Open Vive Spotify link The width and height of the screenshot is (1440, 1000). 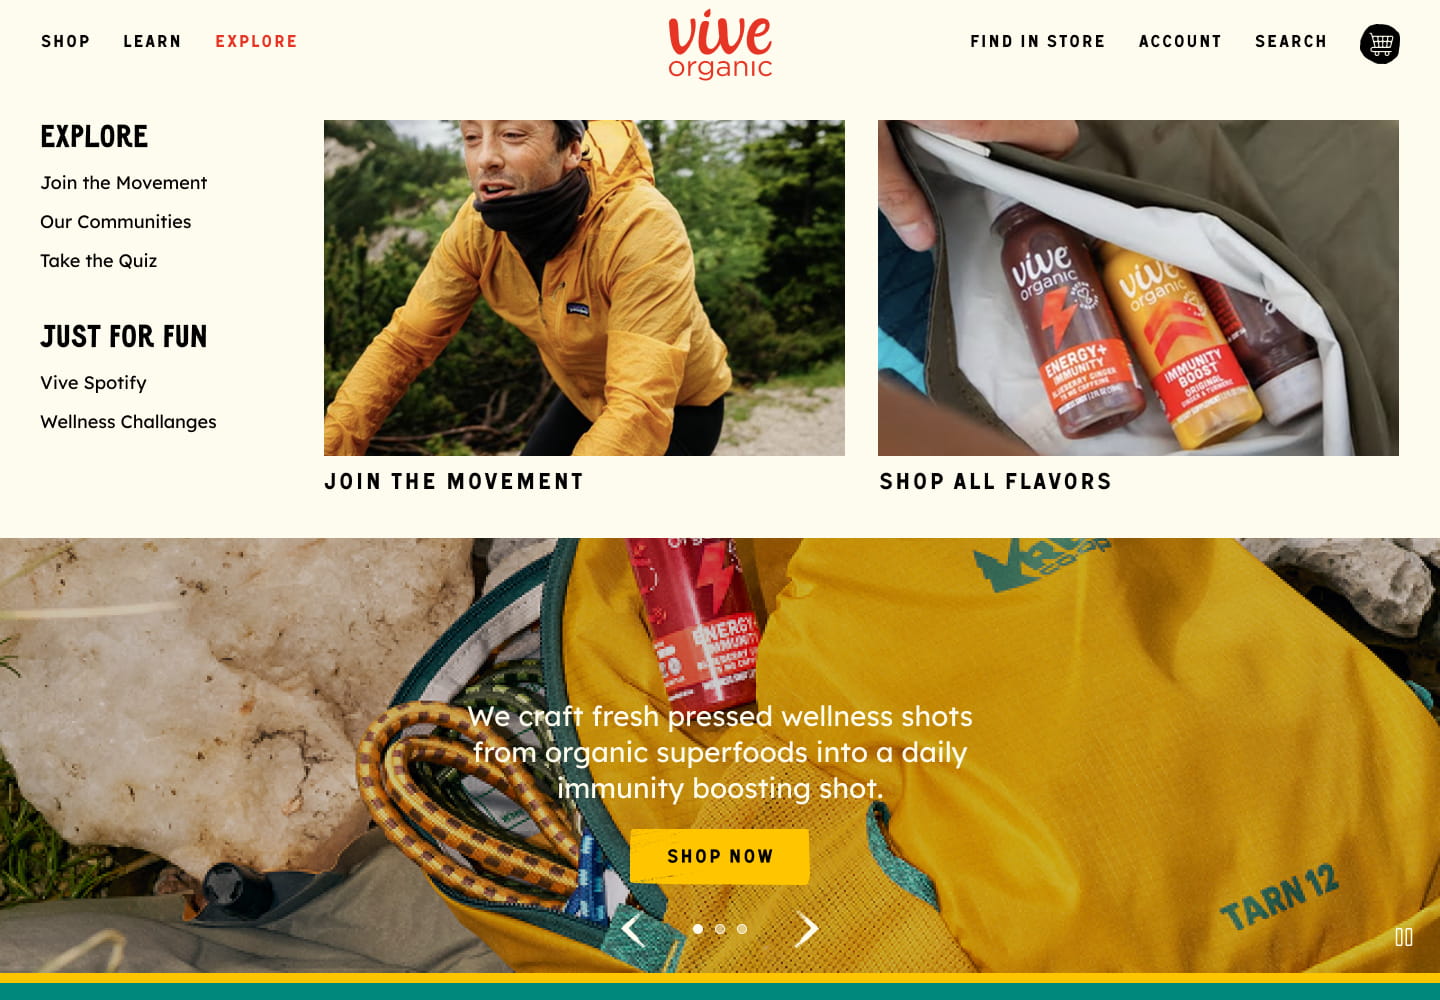[x=93, y=383]
